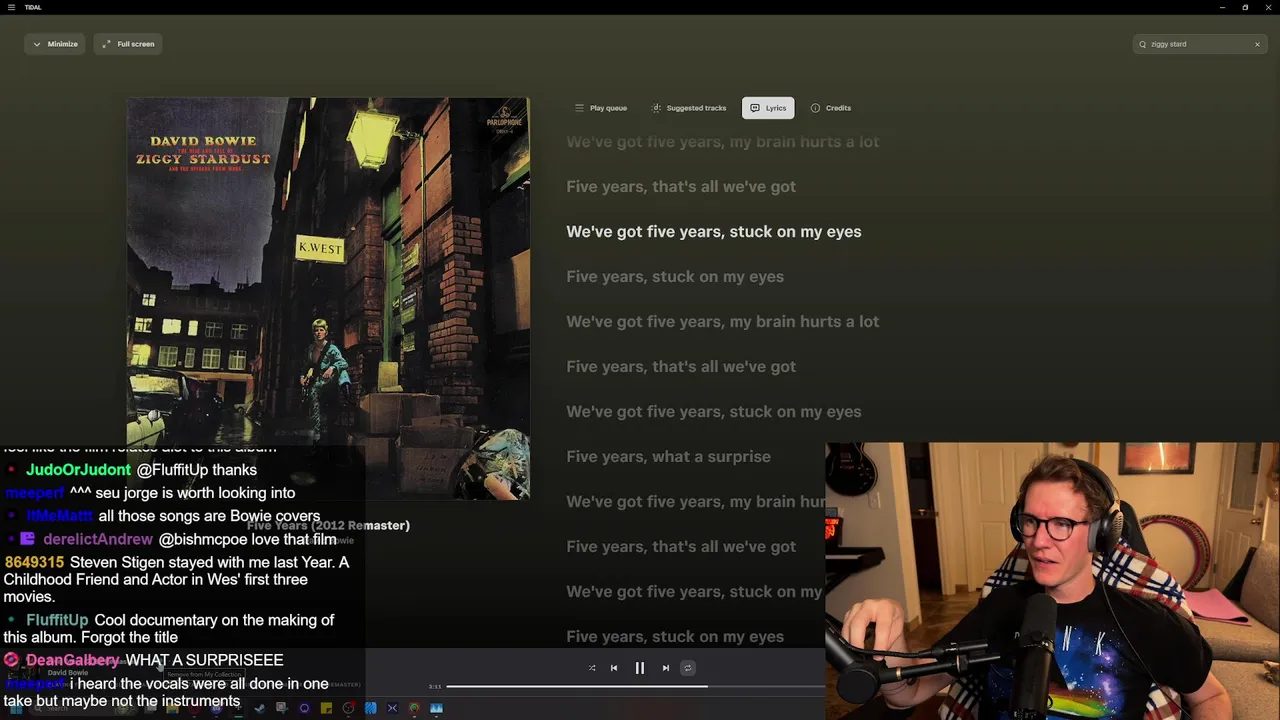The height and width of the screenshot is (720, 1280).
Task: Toggle repeat mode
Action: tap(688, 668)
